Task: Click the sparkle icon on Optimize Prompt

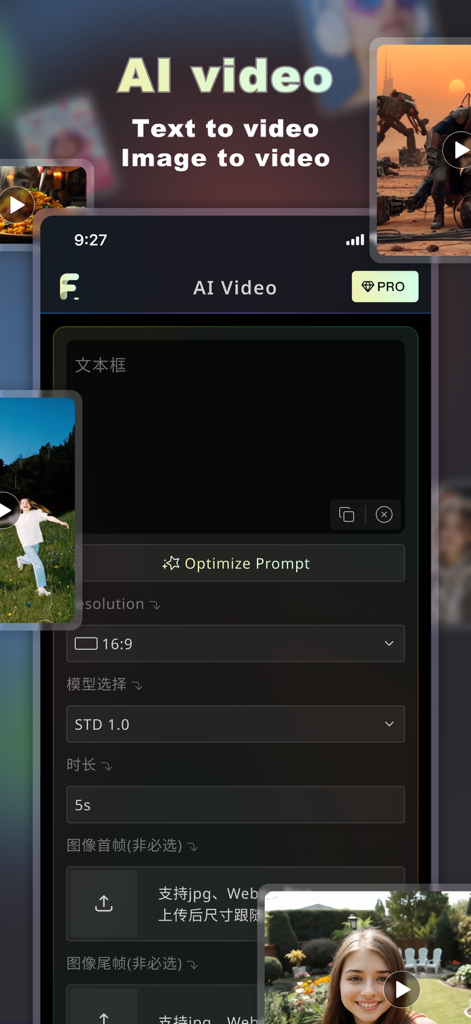Action: coord(171,563)
